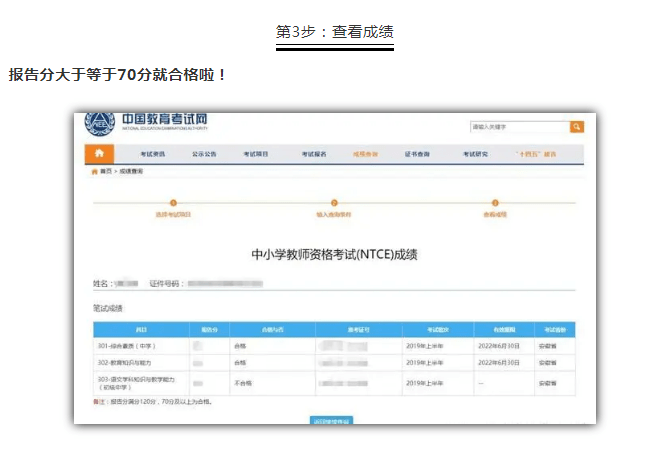Image resolution: width=669 pixels, height=457 pixels.
Task: Click the NEEA circular logo emblem
Action: 100,124
